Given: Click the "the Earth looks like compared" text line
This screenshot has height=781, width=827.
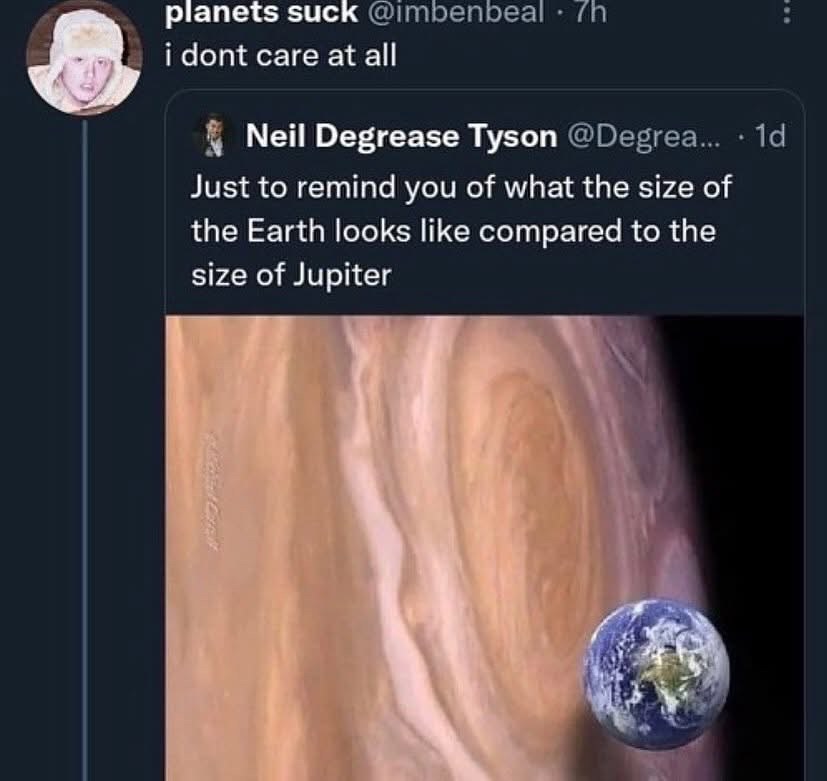Looking at the screenshot, I should [x=453, y=230].
